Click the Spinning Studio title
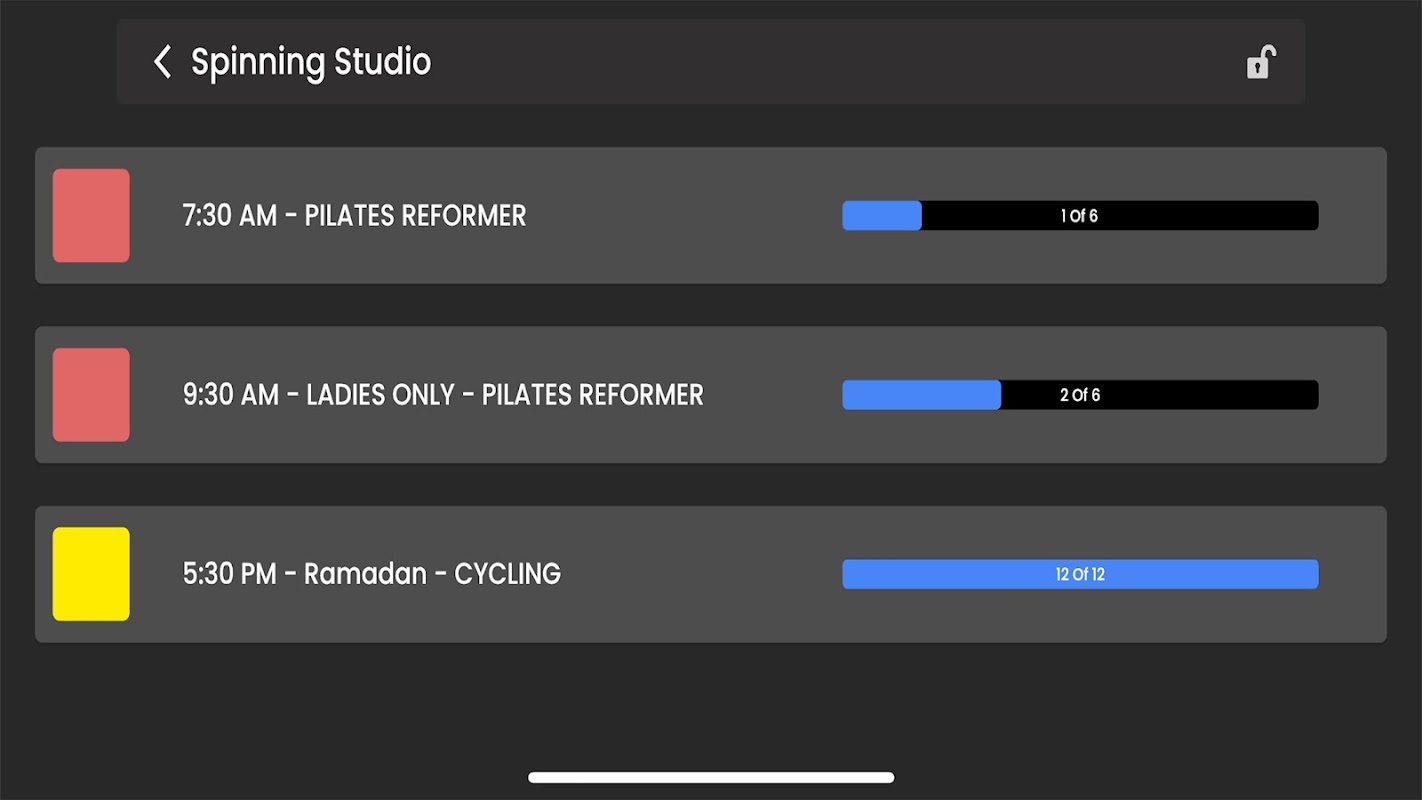The width and height of the screenshot is (1422, 800). pyautogui.click(x=311, y=62)
